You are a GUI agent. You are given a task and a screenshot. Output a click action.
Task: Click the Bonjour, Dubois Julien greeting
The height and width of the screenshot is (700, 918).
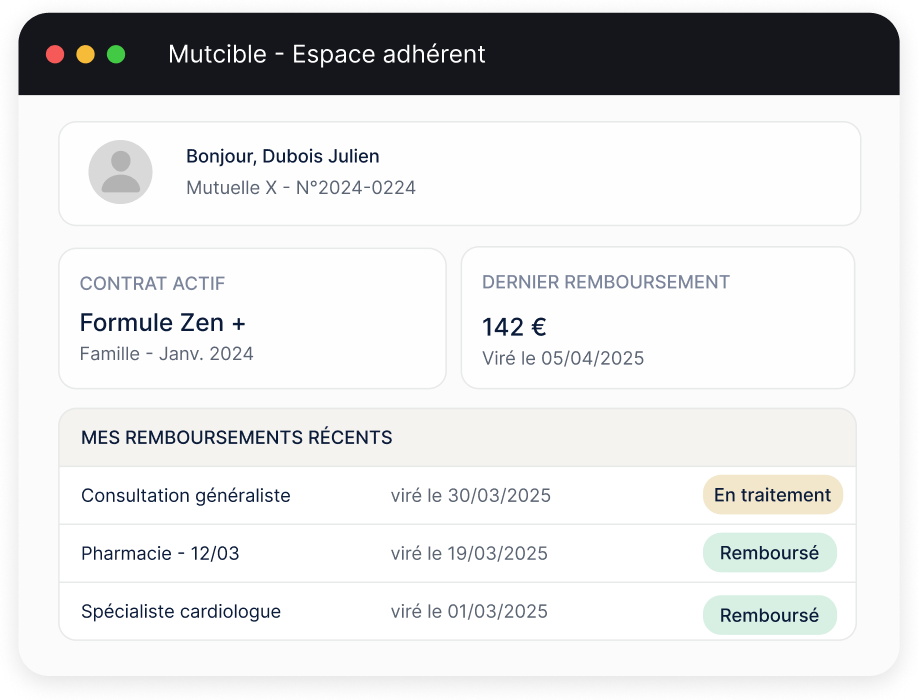click(283, 156)
